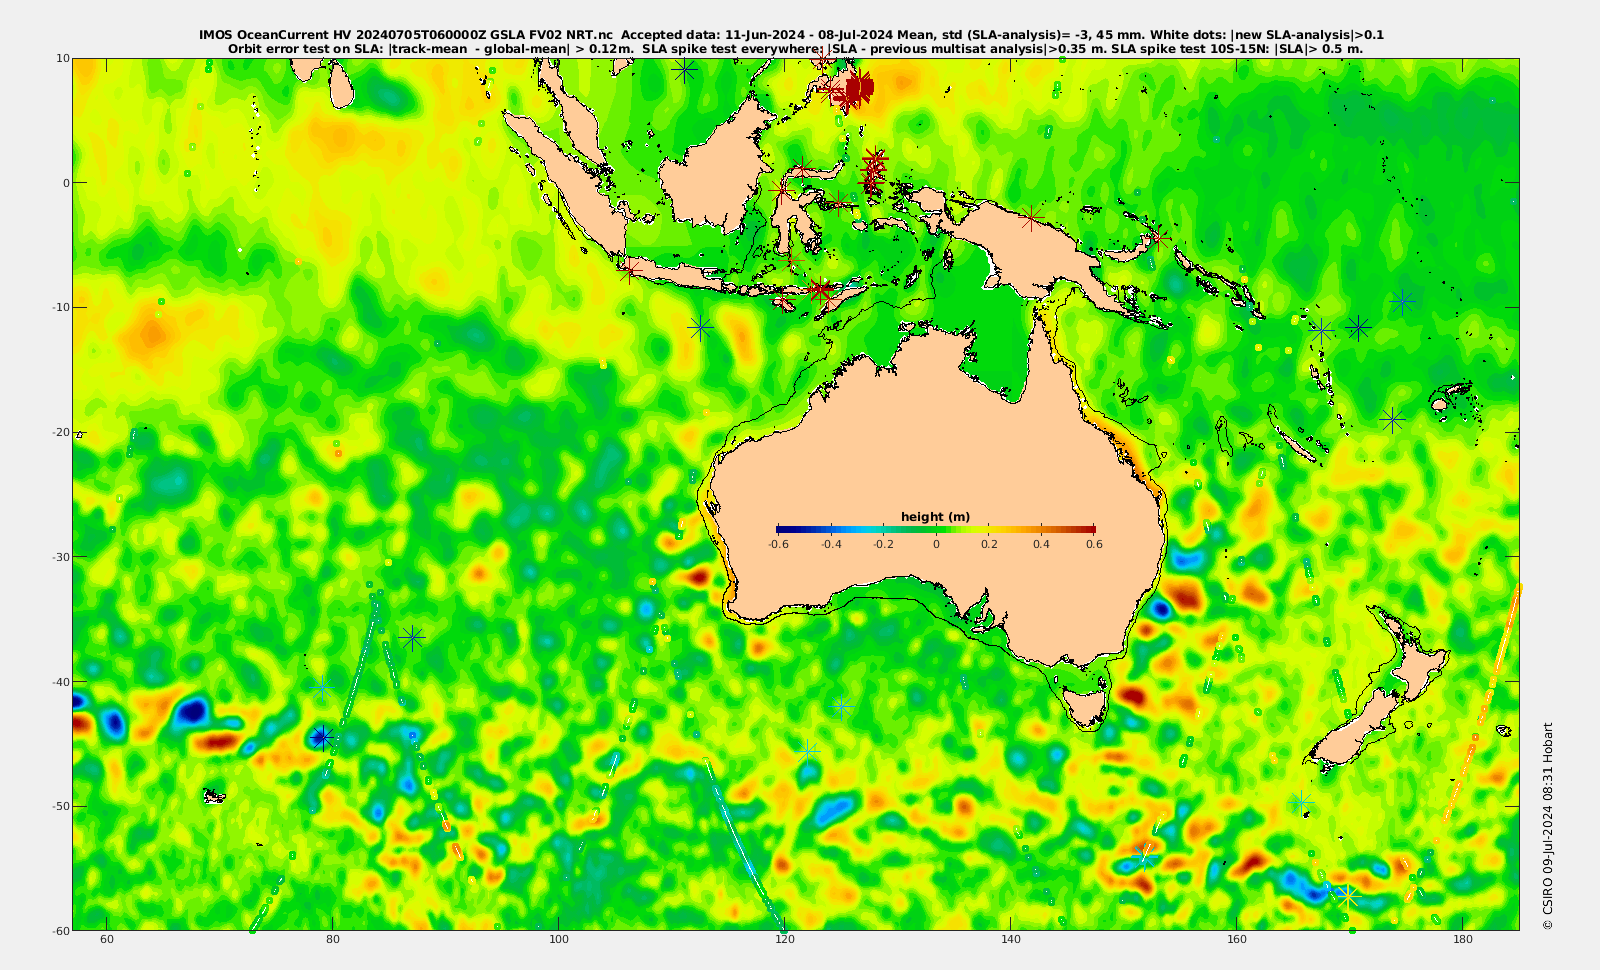This screenshot has width=1600, height=970.
Task: Click the green middle of the height colorbar
Action: point(936,529)
